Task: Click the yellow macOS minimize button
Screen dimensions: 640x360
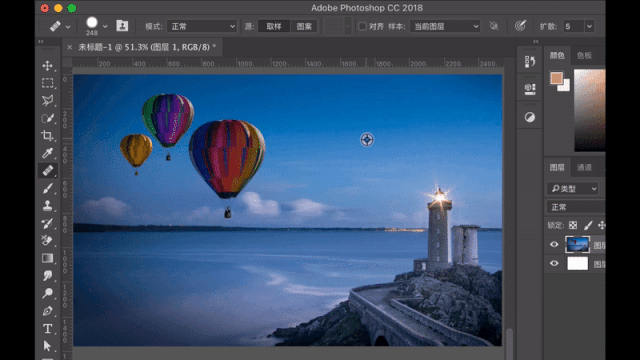Action: (58, 8)
